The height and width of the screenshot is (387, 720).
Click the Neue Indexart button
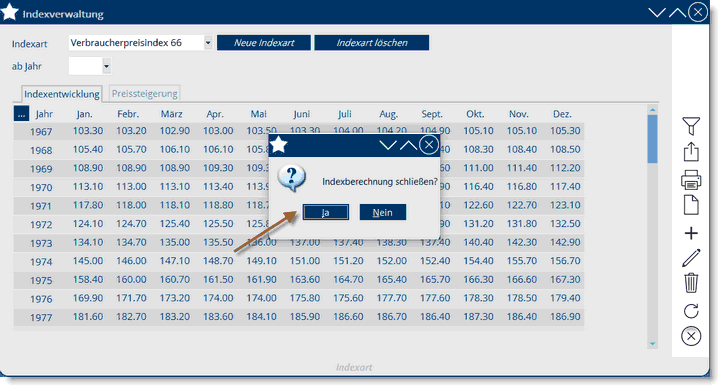click(x=264, y=43)
